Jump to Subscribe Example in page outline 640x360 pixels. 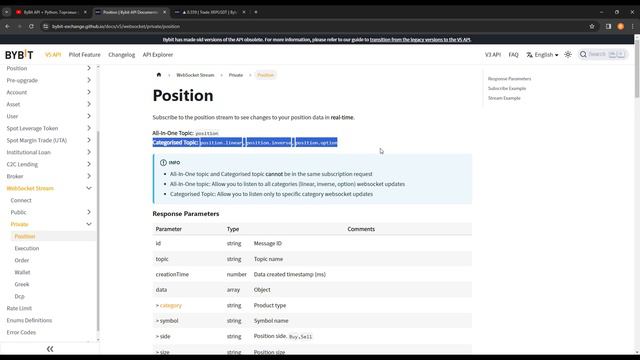[507, 89]
